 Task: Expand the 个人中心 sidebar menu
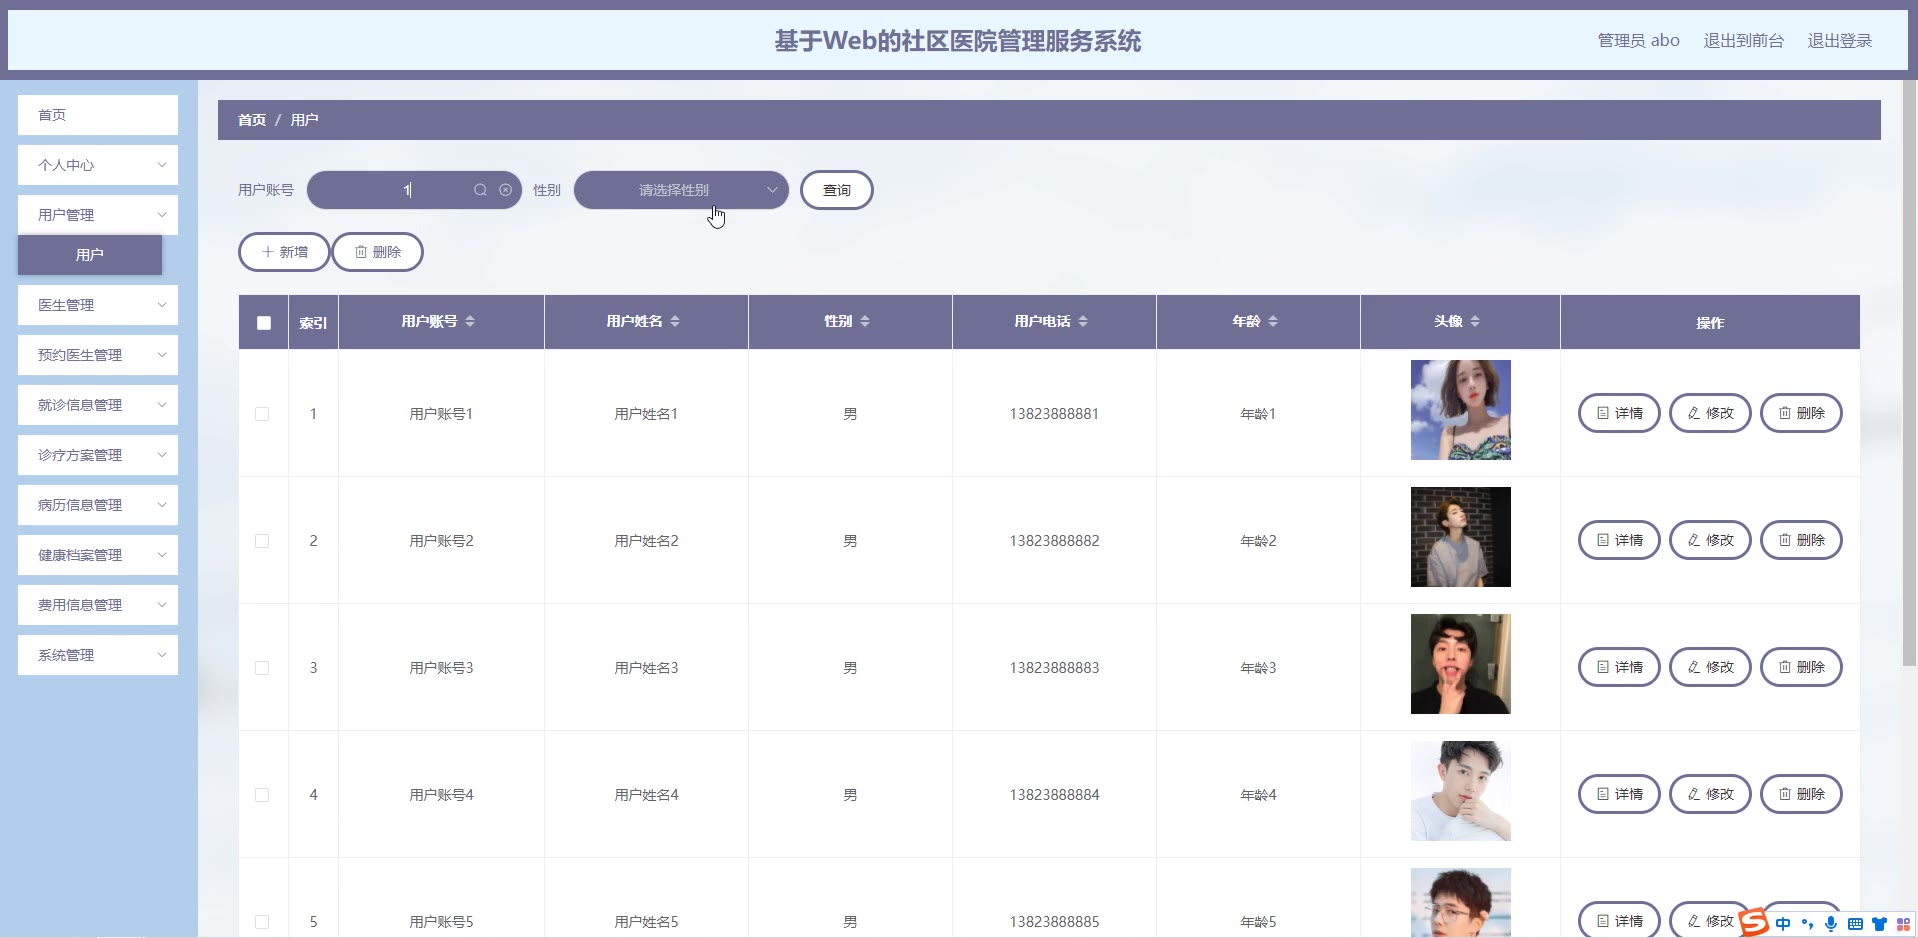(98, 165)
